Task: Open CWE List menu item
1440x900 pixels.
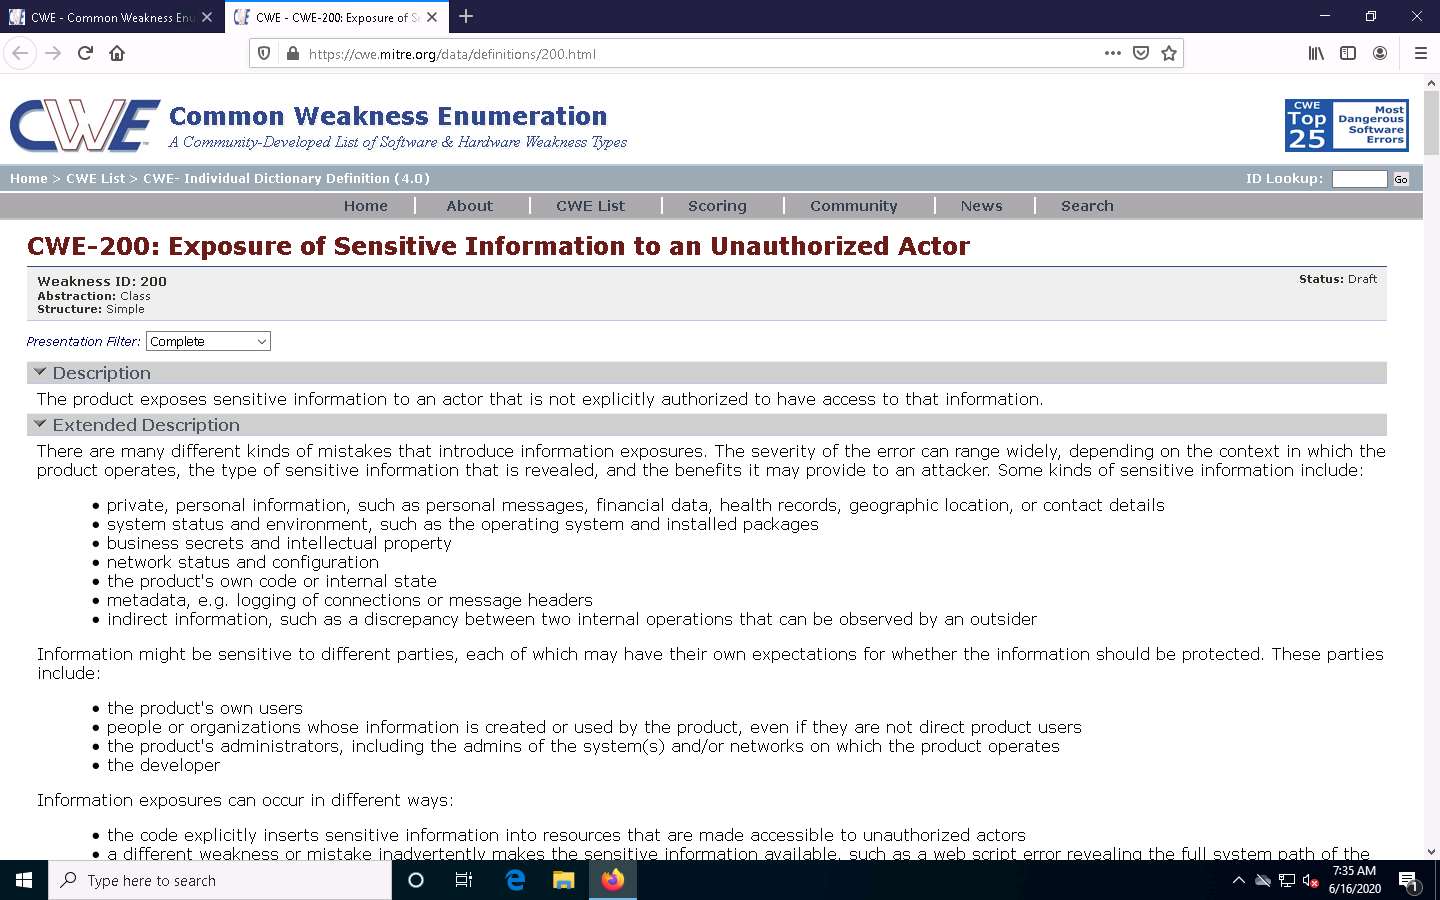Action: pyautogui.click(x=590, y=206)
